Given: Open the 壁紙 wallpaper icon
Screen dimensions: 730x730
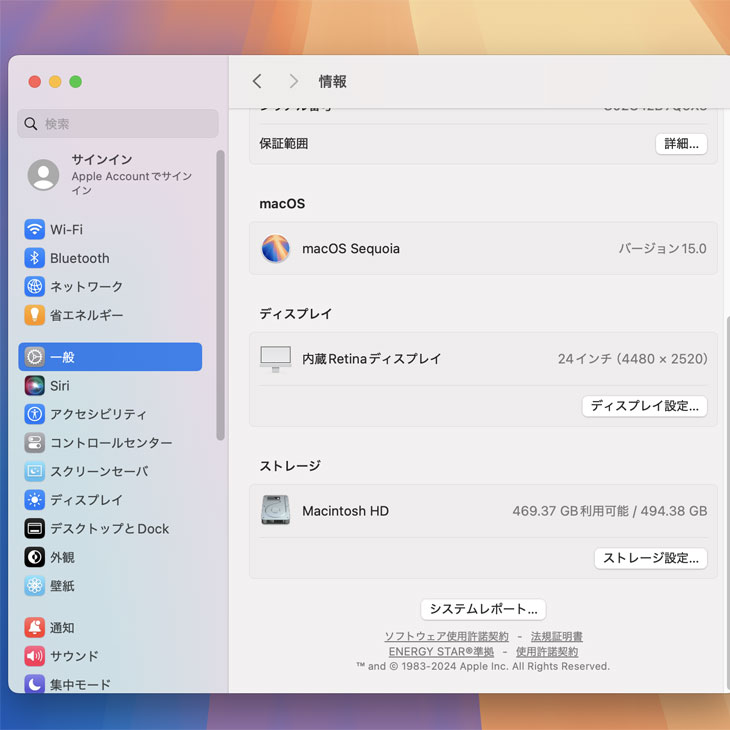Looking at the screenshot, I should pyautogui.click(x=35, y=586).
